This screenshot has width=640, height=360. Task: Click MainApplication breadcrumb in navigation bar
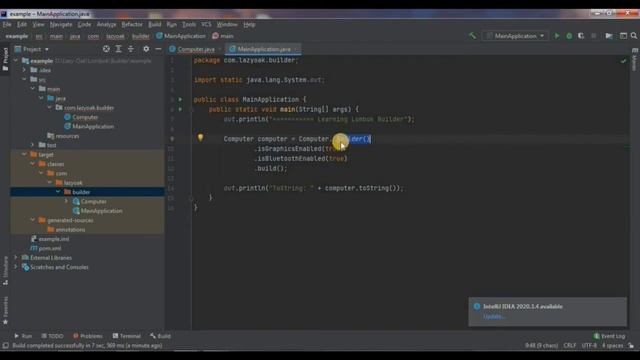point(181,36)
